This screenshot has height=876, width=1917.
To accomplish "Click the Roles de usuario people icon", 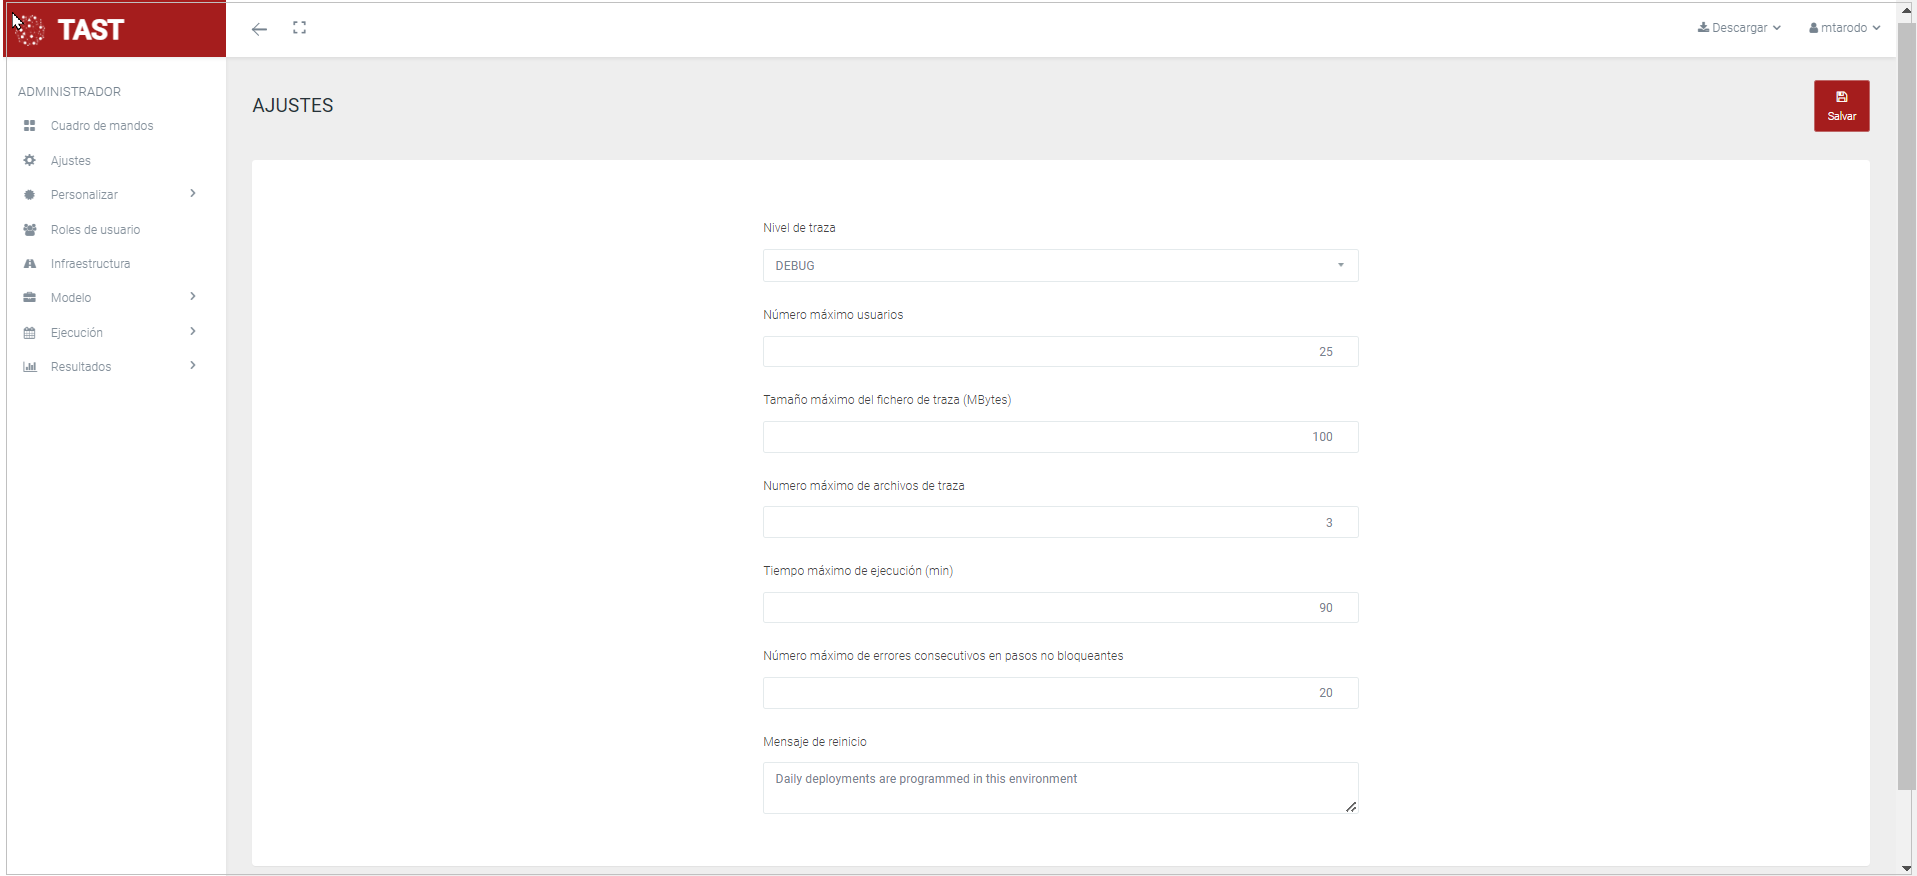I will (x=30, y=230).
